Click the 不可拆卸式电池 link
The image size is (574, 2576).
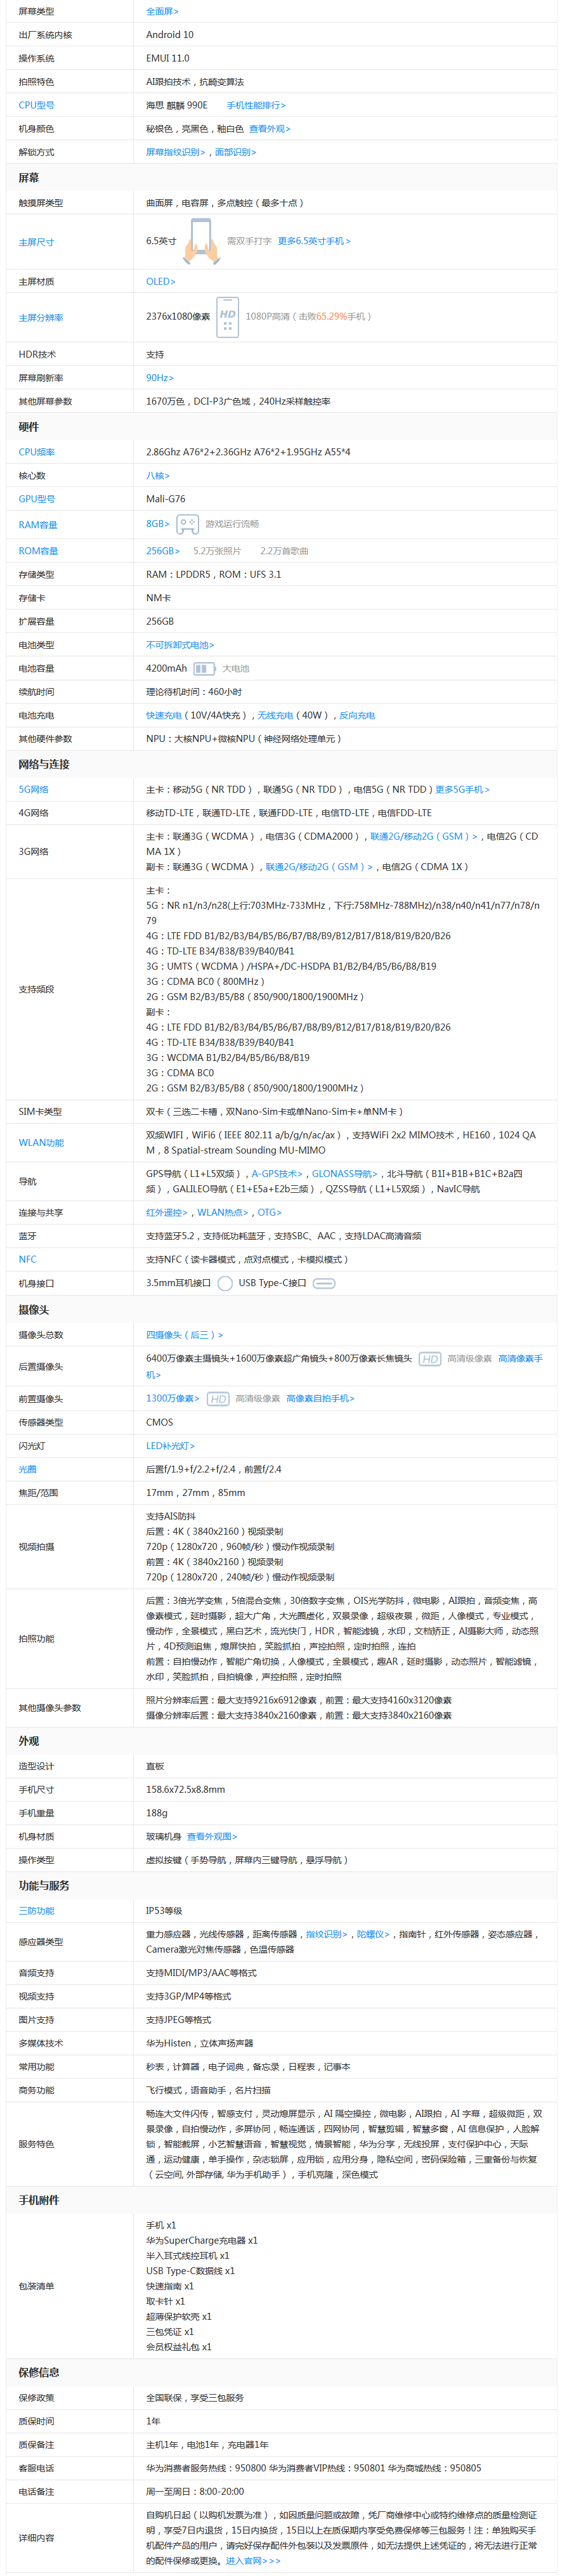click(x=180, y=645)
